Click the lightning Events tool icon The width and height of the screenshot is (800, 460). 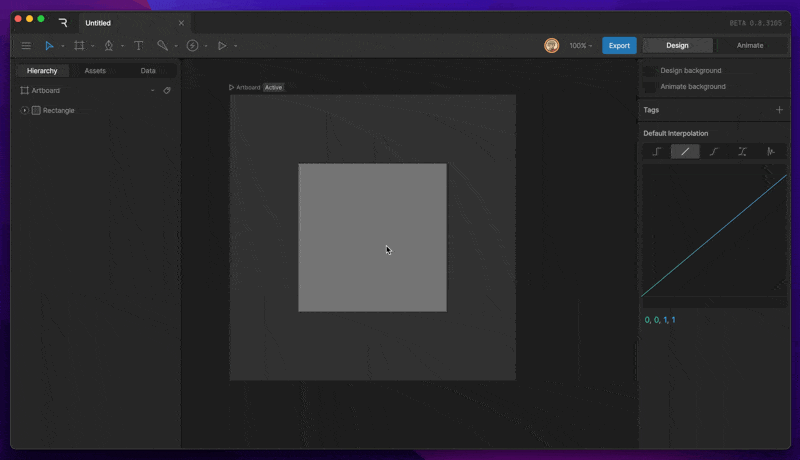pyautogui.click(x=192, y=46)
